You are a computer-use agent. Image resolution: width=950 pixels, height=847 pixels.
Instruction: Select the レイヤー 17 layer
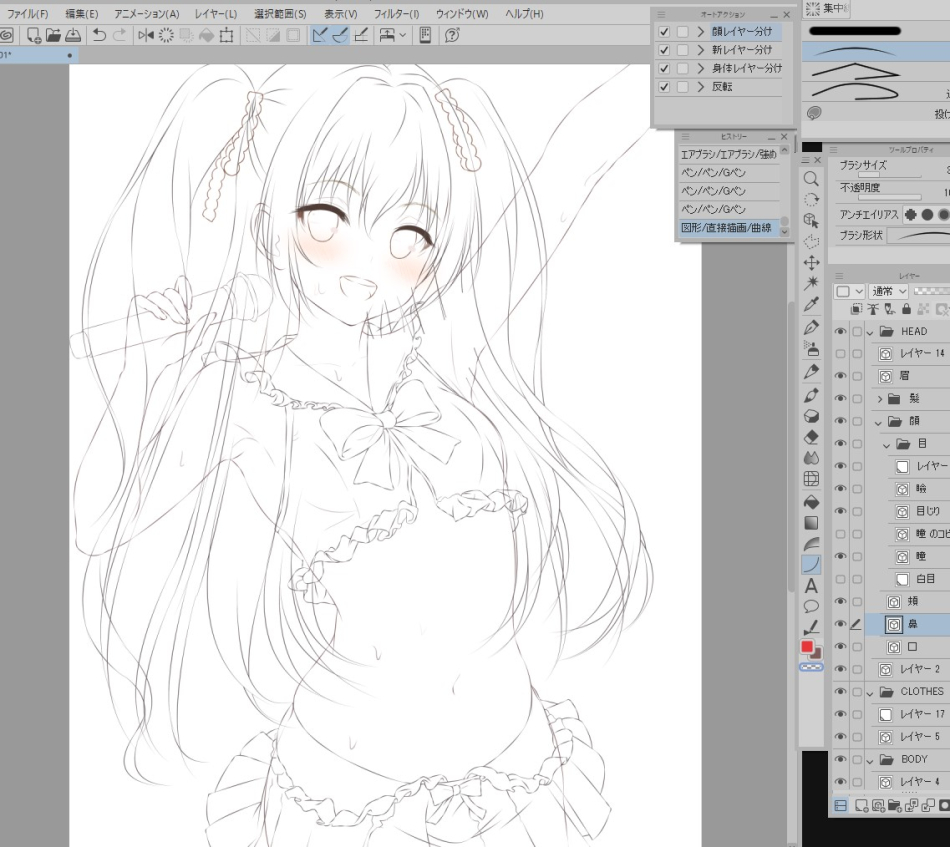coord(910,714)
